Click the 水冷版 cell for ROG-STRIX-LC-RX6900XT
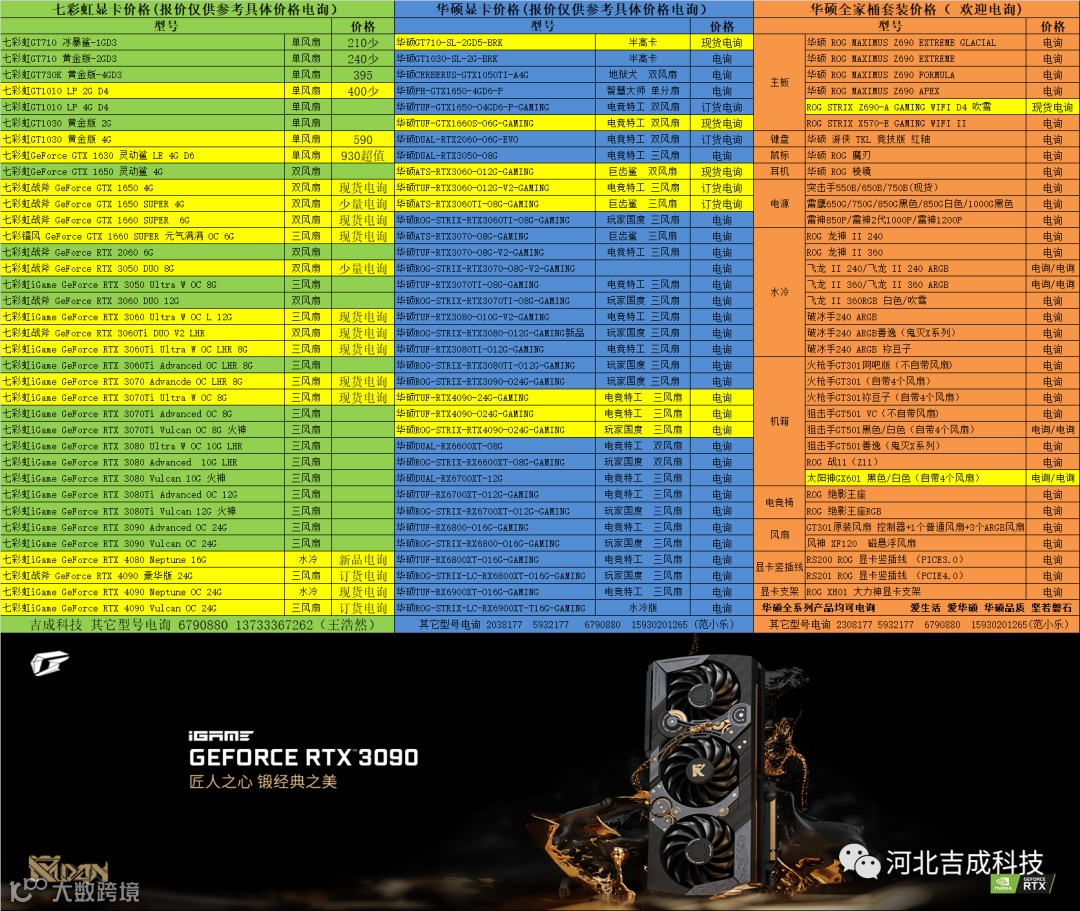Image resolution: width=1080 pixels, height=911 pixels. (x=643, y=608)
